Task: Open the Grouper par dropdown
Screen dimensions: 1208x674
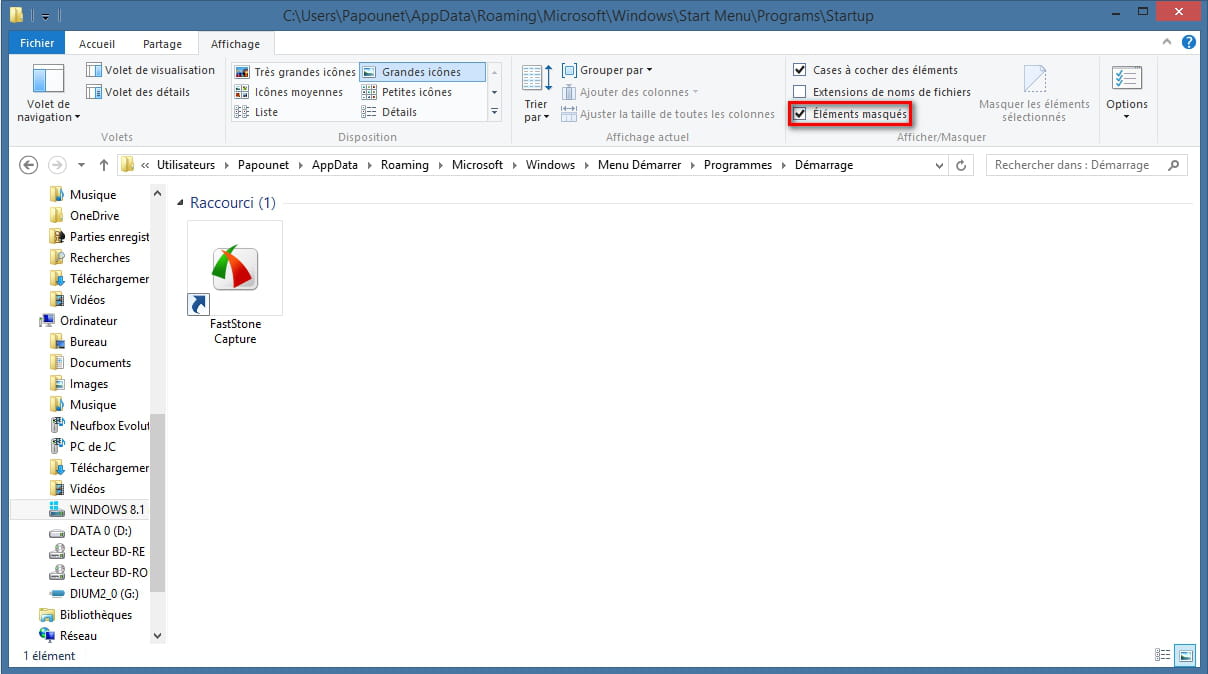Action: [607, 70]
